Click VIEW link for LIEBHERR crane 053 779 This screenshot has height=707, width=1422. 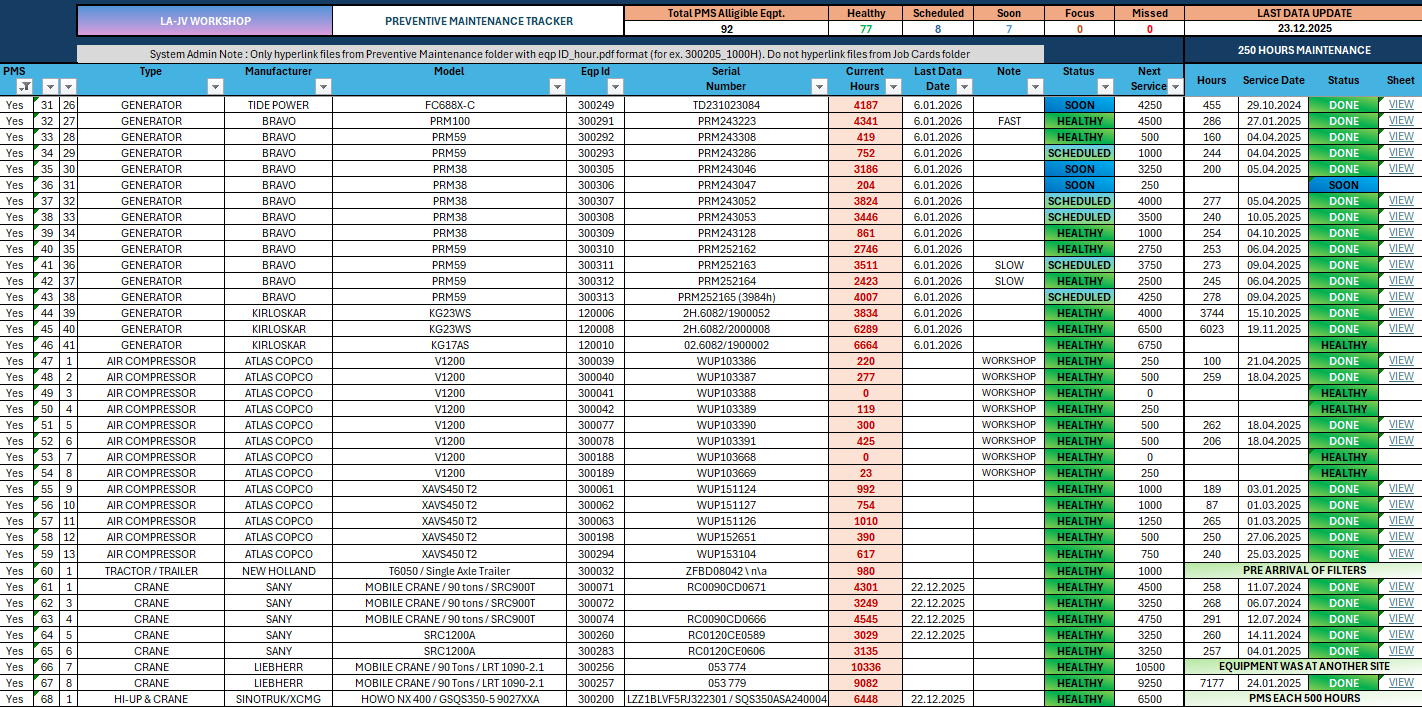(1400, 683)
